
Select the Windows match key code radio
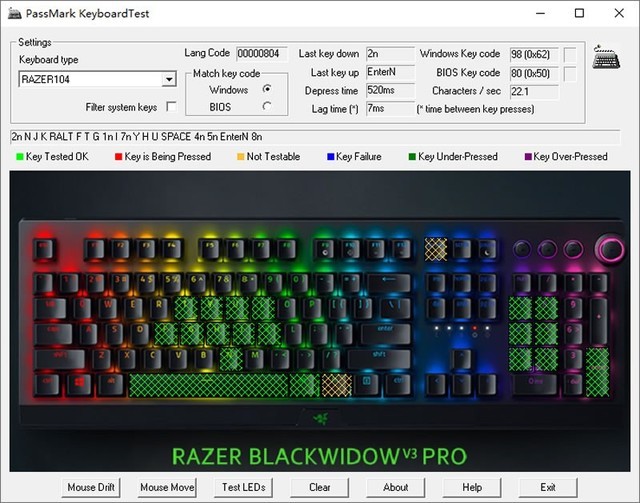click(267, 89)
